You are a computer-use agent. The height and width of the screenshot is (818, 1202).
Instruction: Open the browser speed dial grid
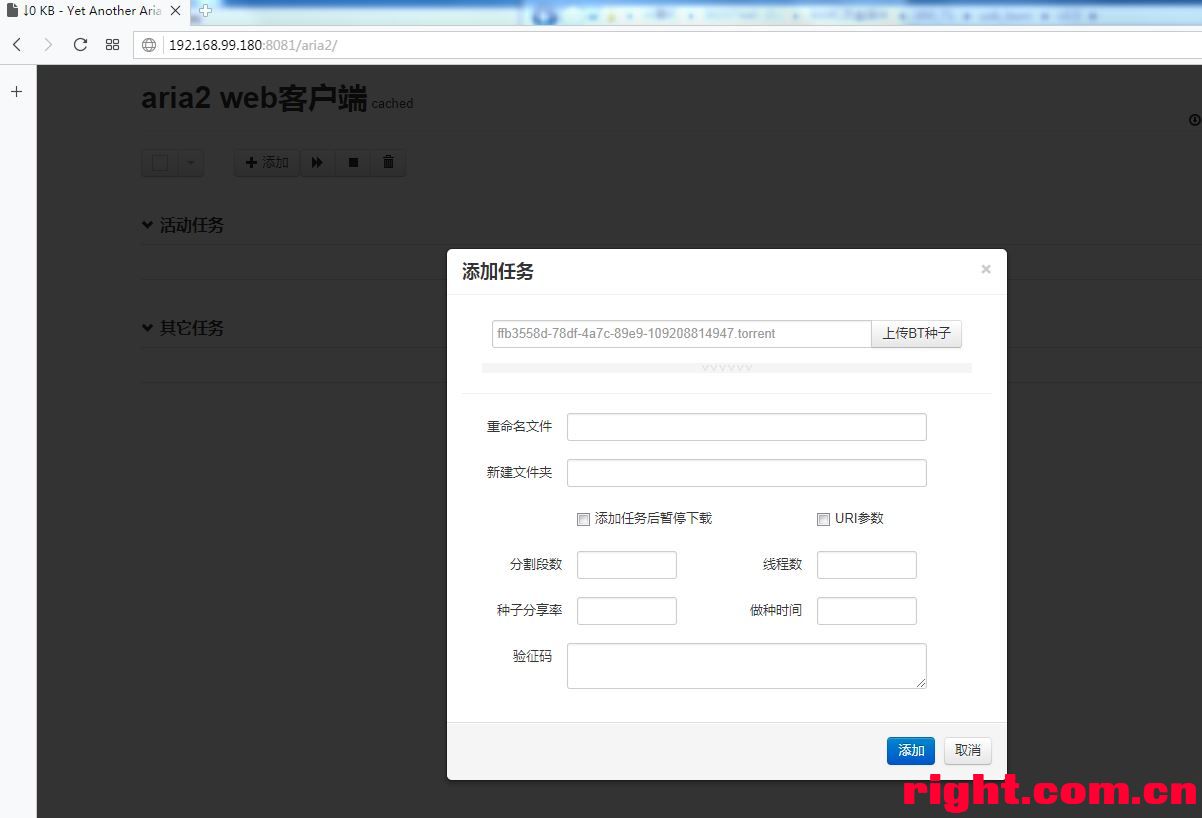pyautogui.click(x=112, y=45)
